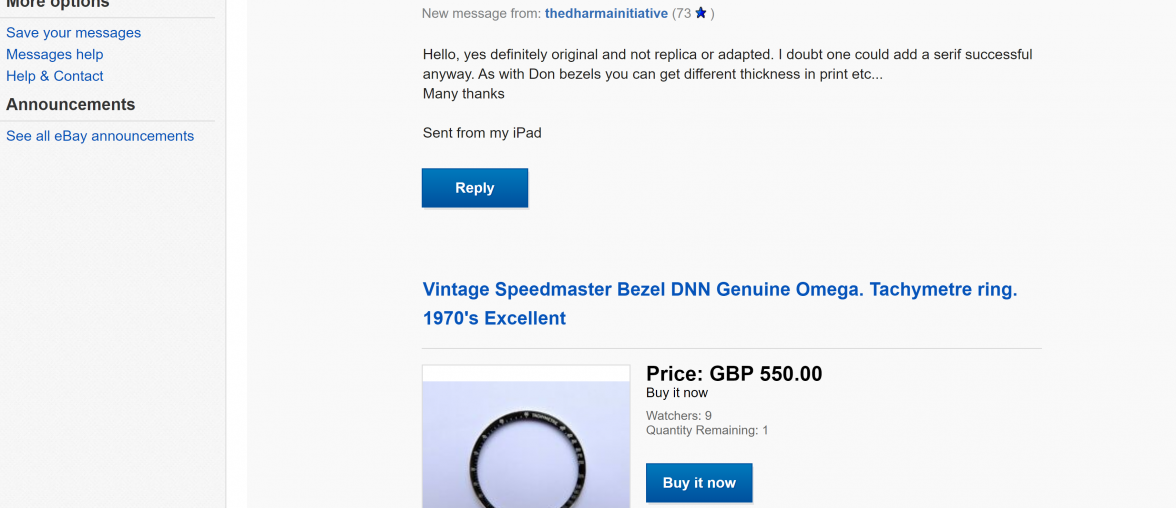Click the Speedmaster bezel product thumbnail

526,440
